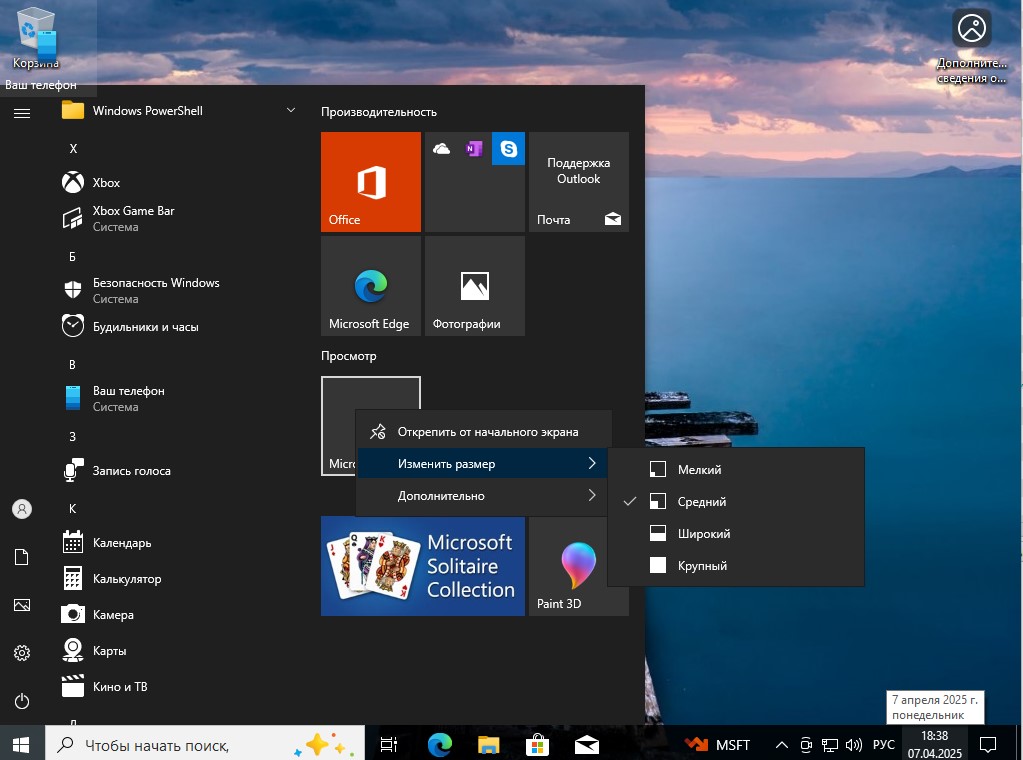The width and height of the screenshot is (1023, 760).
Task: Open Task View on taskbar
Action: (389, 744)
